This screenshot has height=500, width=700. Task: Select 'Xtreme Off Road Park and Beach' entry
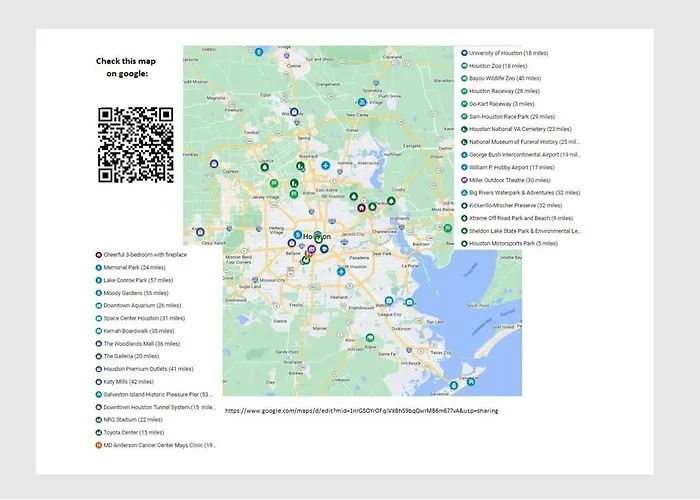521,218
